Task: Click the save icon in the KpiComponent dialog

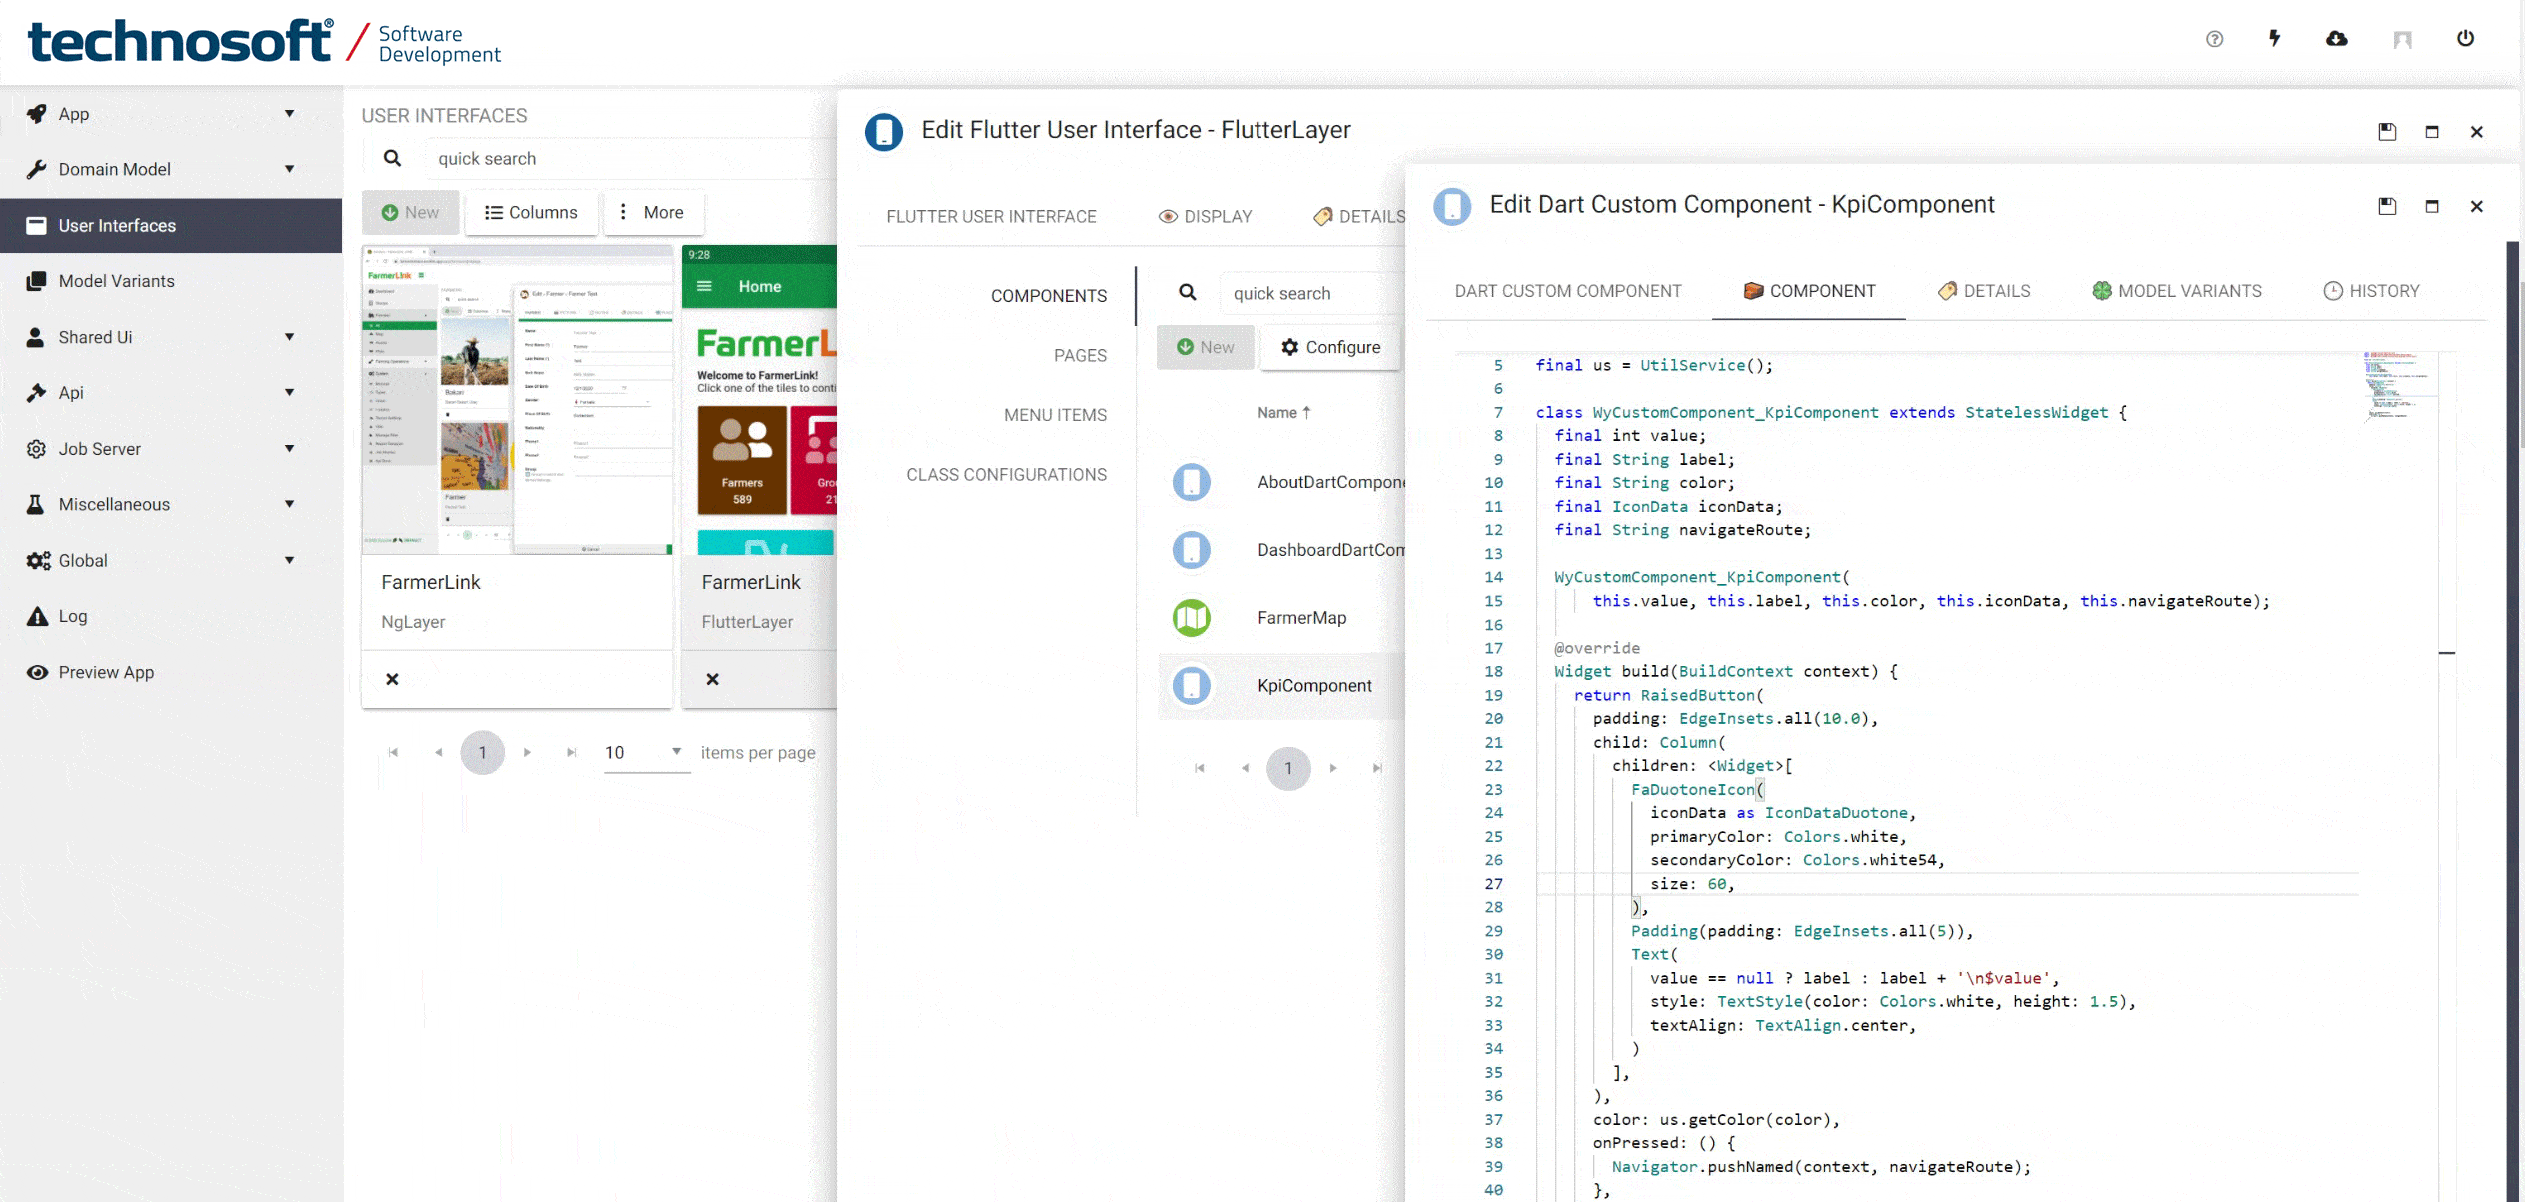Action: click(x=2387, y=206)
